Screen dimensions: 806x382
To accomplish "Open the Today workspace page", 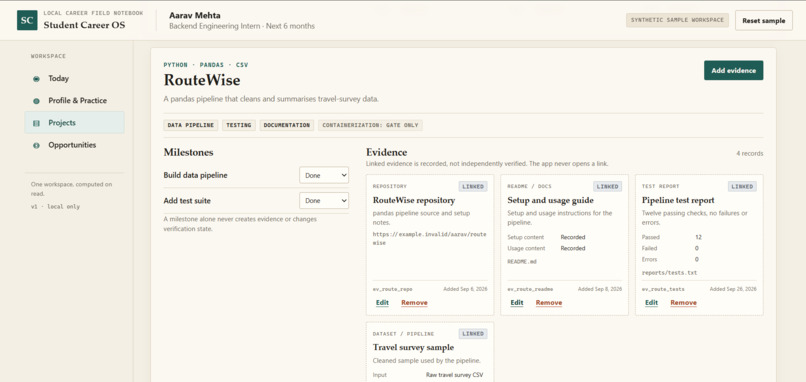I will (74, 79).
